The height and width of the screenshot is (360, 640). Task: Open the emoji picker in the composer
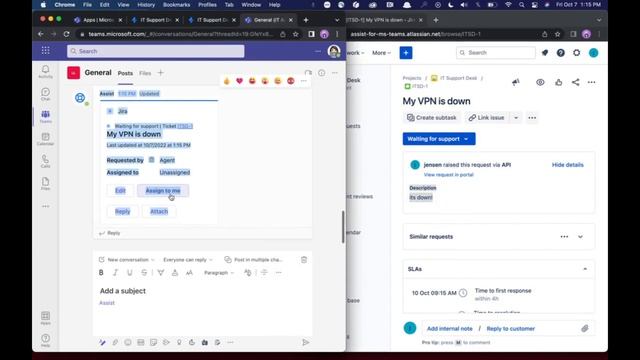point(128,342)
